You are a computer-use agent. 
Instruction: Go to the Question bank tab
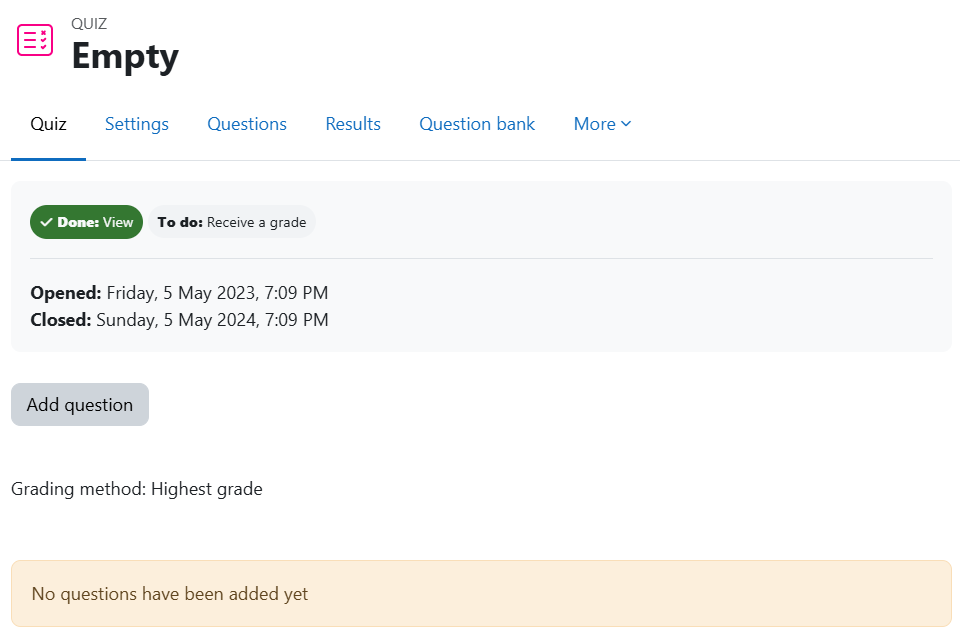(477, 124)
